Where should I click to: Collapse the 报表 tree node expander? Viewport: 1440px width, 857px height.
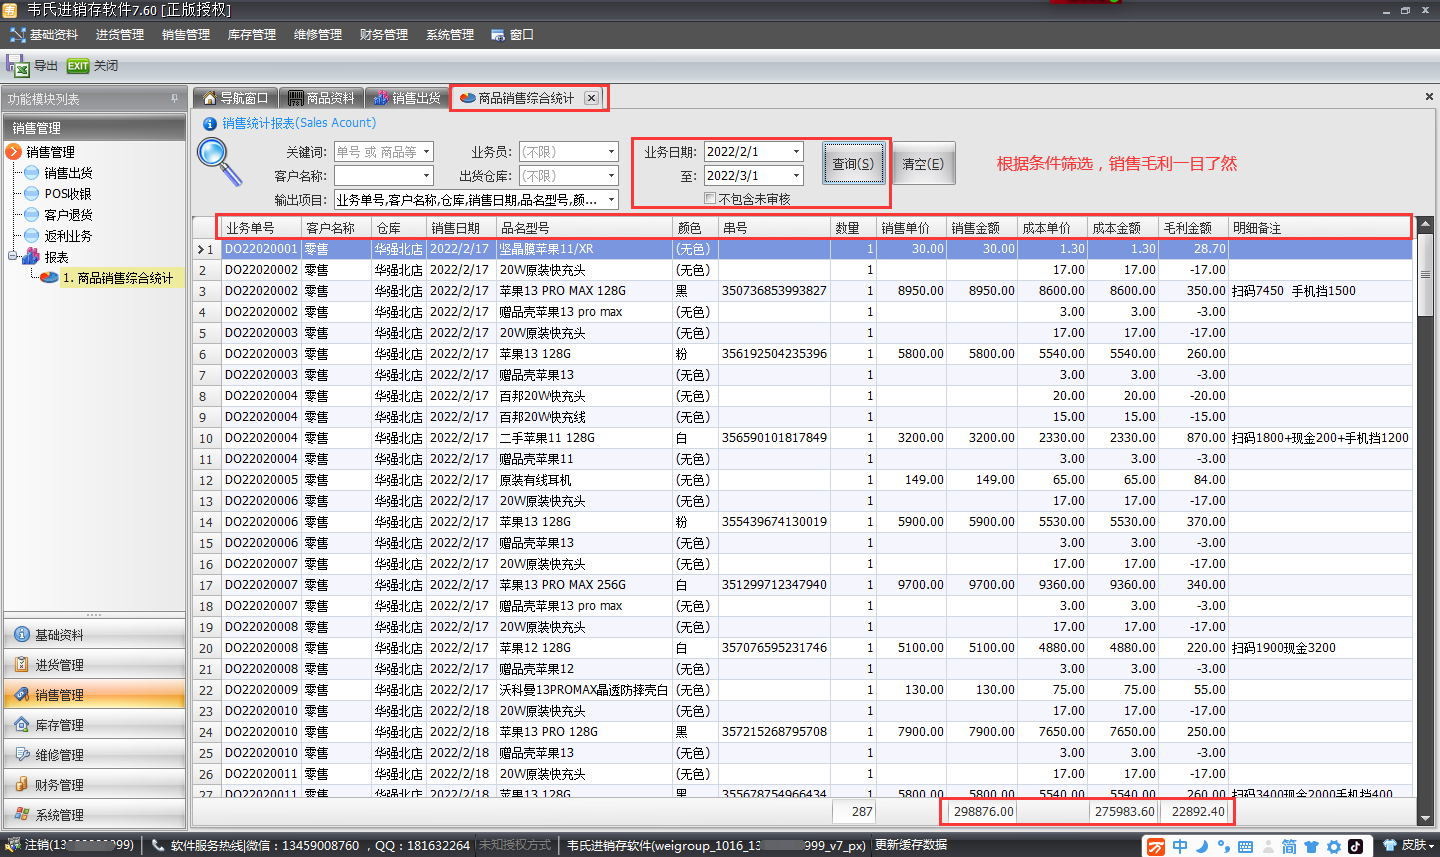click(13, 257)
